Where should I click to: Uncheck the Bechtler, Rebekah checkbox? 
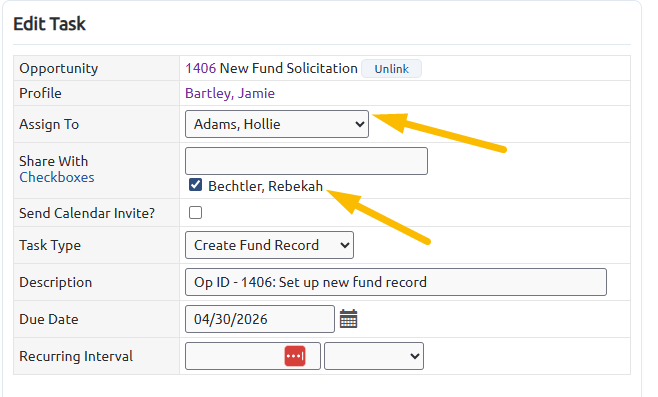(x=196, y=185)
